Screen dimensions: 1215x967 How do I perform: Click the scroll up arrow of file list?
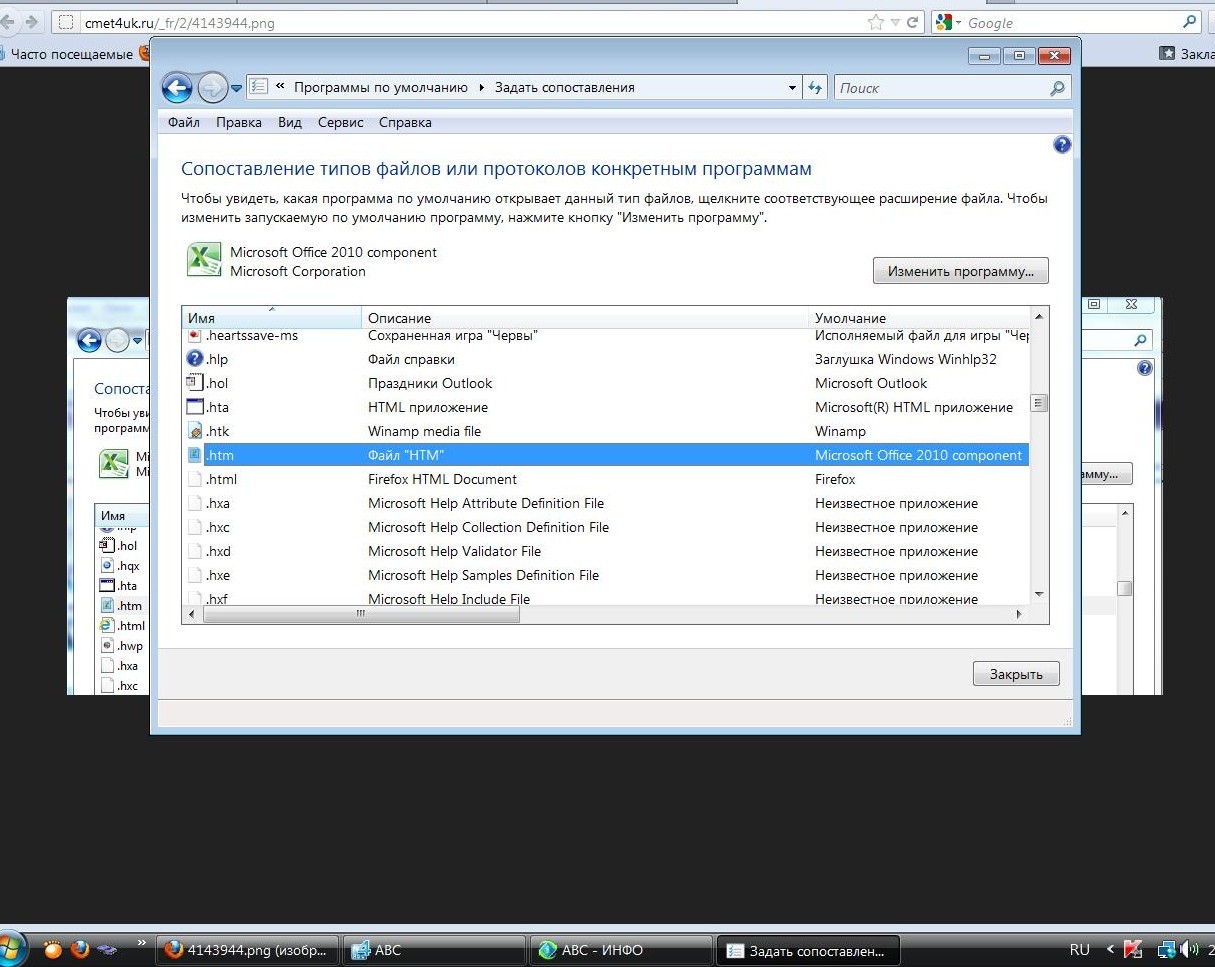1039,317
